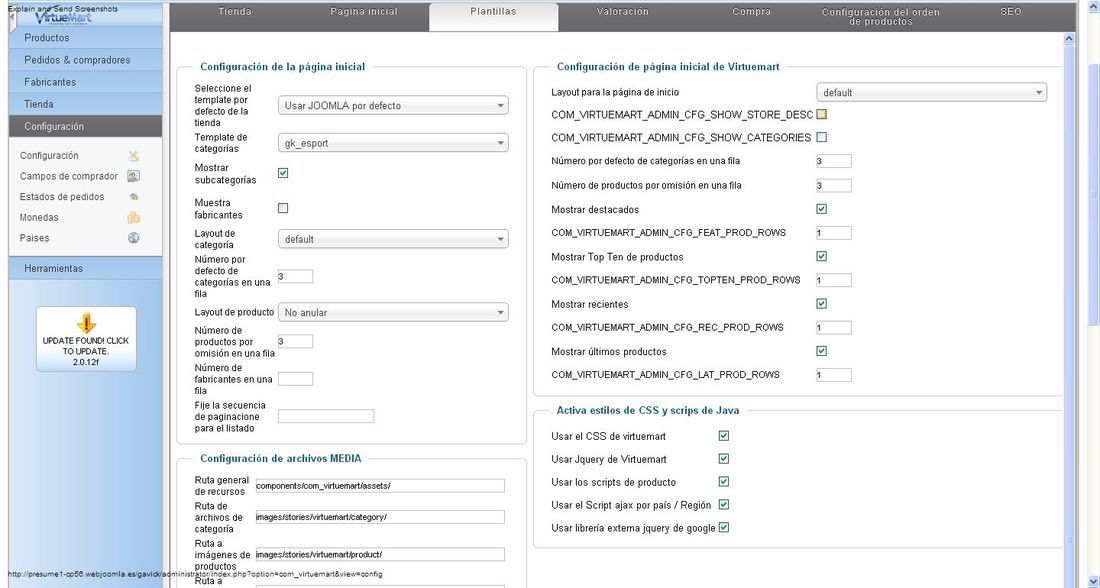Toggle Usar el CSS de virtuemart
Viewport: 1100px width, 588px height.
click(724, 435)
